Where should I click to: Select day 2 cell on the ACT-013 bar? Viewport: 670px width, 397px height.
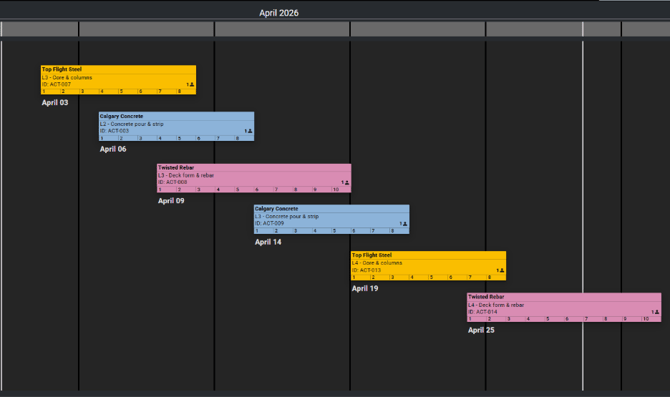(380, 277)
